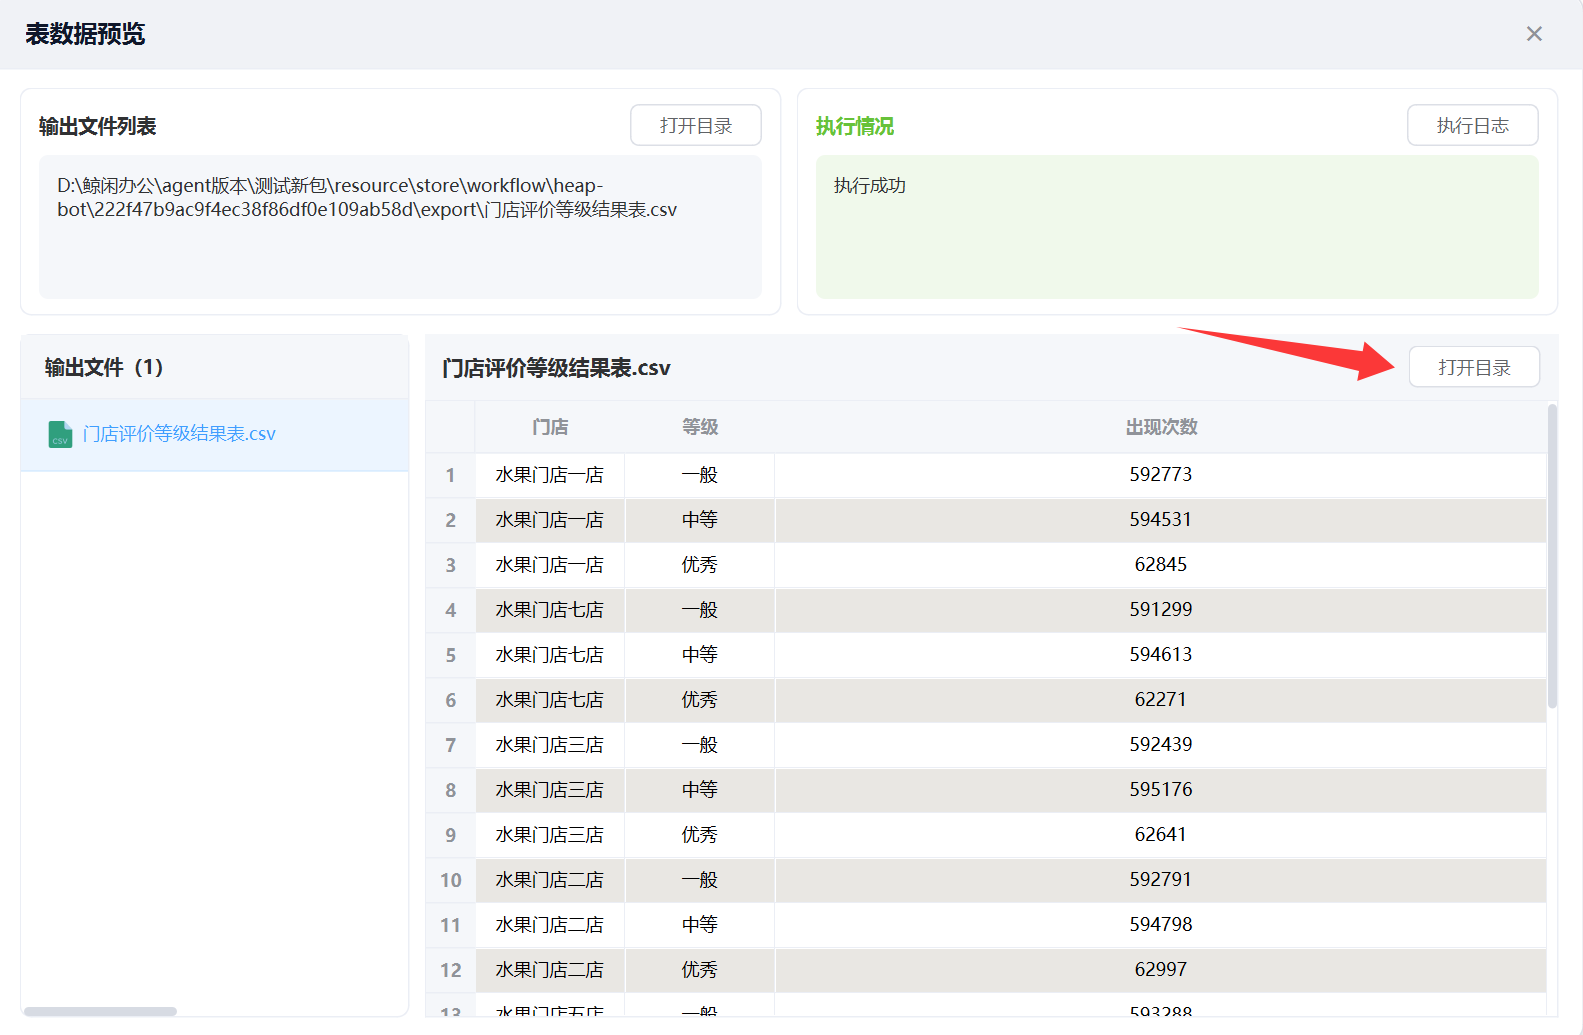Screen dimensions: 1583x1035
Task: Click the output file path text
Action: pos(367,198)
